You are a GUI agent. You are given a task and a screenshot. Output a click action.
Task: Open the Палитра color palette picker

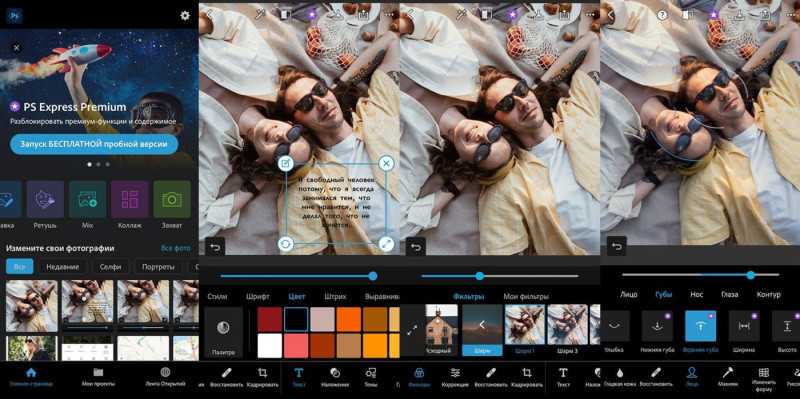click(x=223, y=328)
